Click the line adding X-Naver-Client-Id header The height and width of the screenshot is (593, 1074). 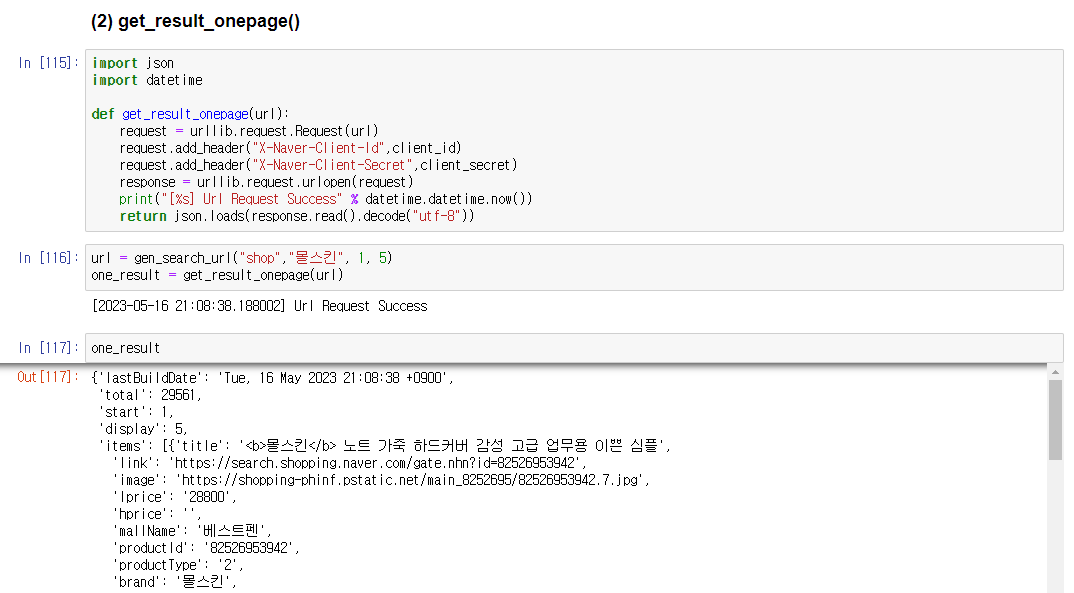pos(290,148)
